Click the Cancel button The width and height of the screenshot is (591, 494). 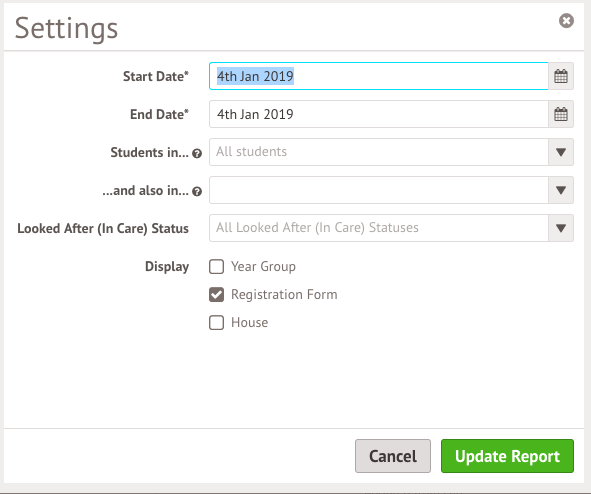tap(393, 456)
